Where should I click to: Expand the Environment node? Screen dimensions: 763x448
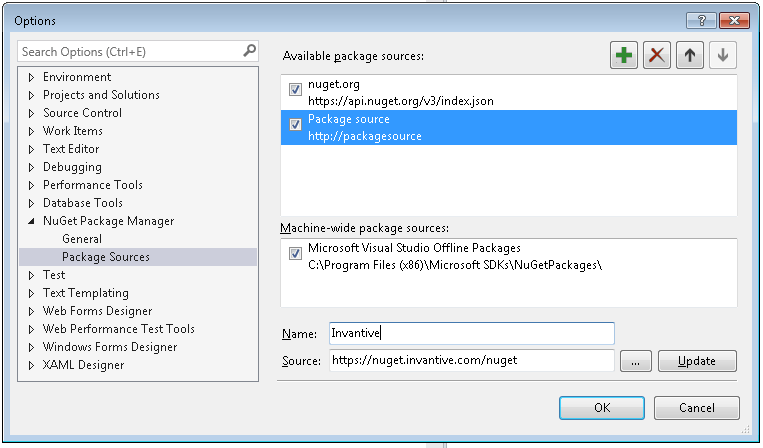31,77
